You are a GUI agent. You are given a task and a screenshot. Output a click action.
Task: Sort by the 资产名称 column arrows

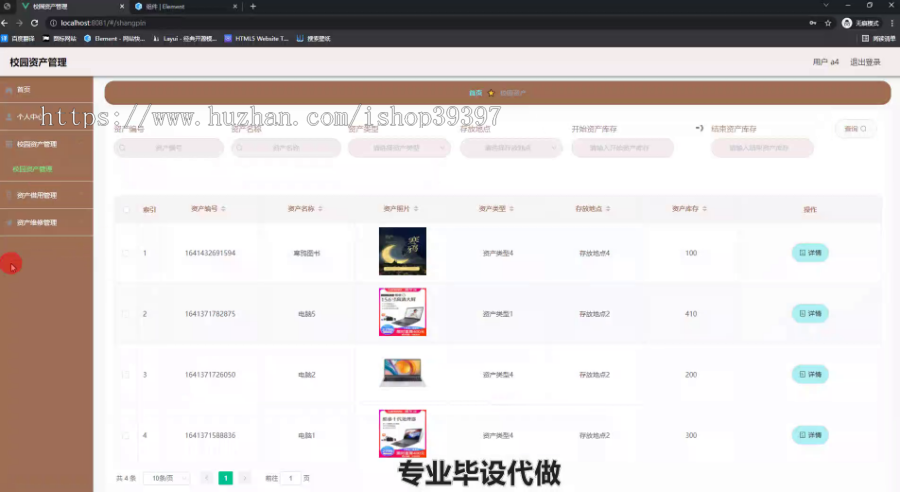point(320,209)
